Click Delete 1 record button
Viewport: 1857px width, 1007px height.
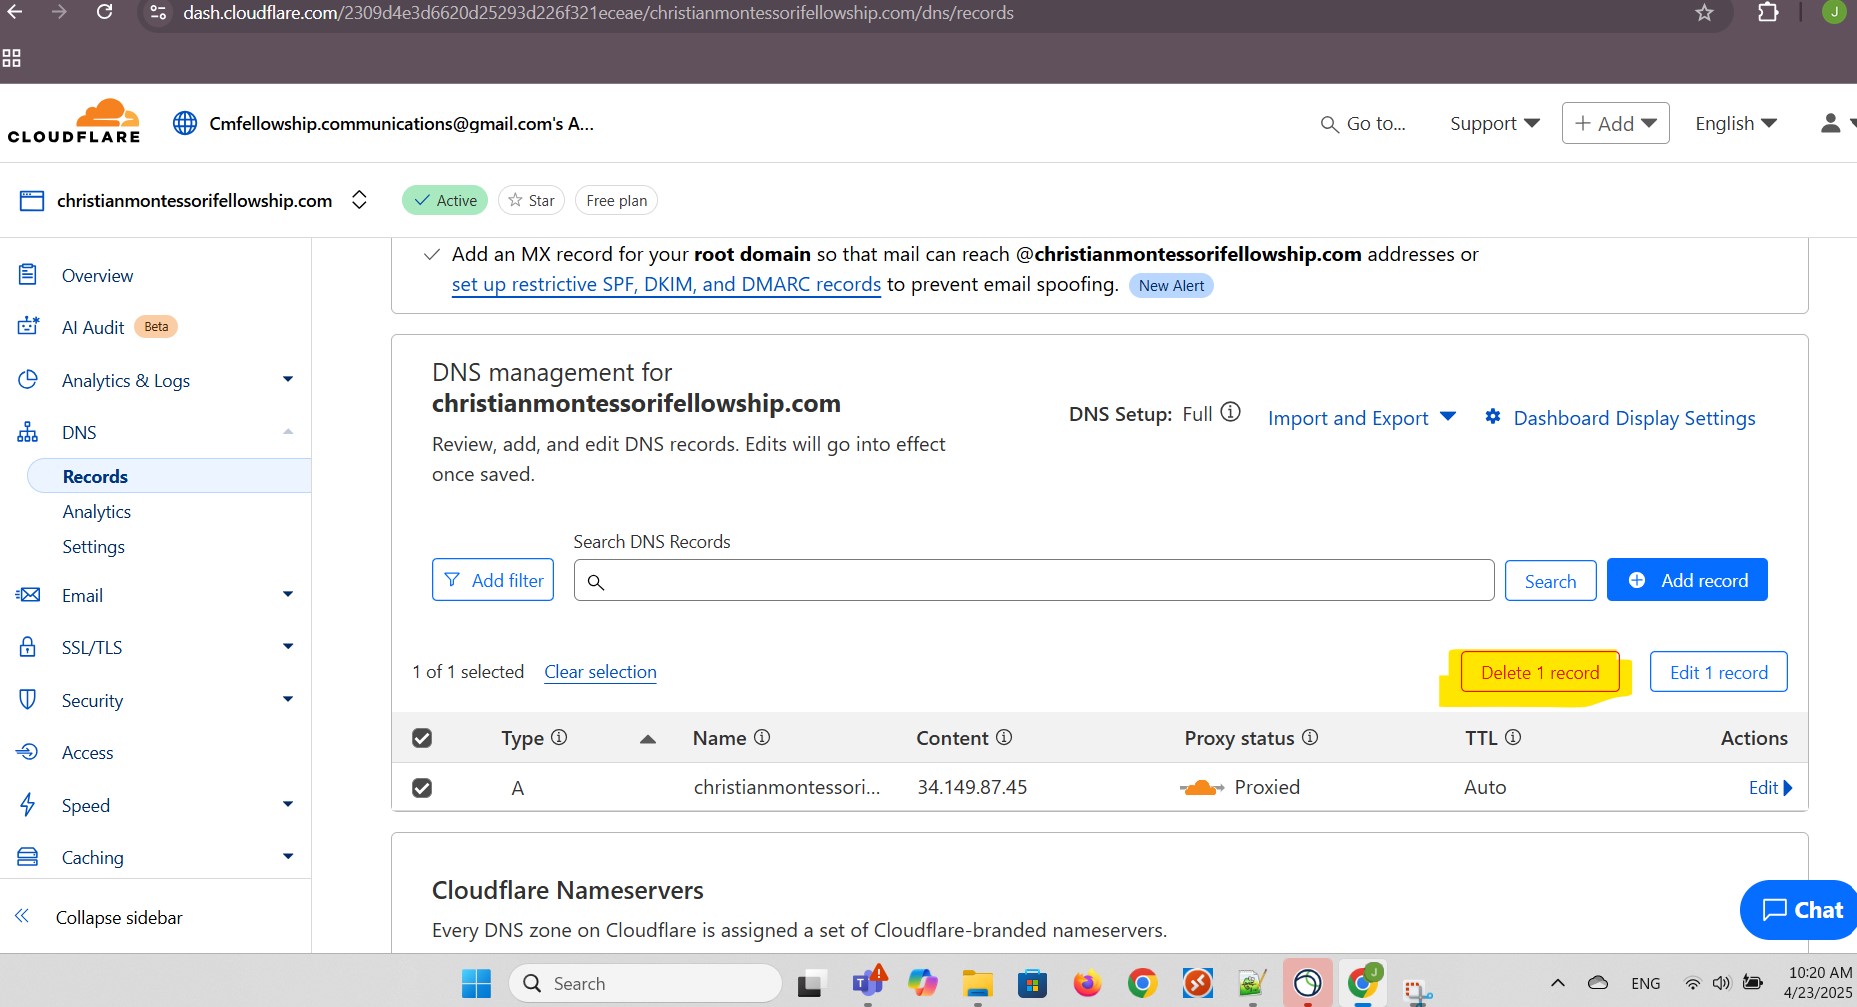point(1540,672)
